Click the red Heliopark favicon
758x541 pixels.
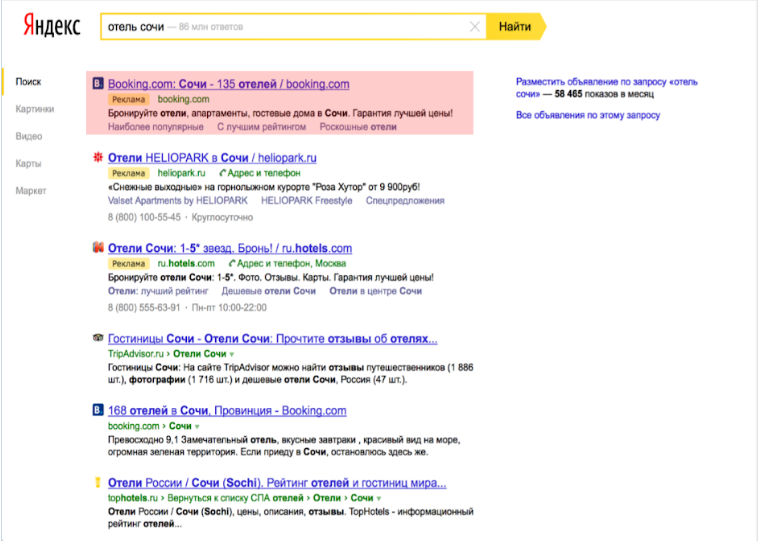(97, 158)
